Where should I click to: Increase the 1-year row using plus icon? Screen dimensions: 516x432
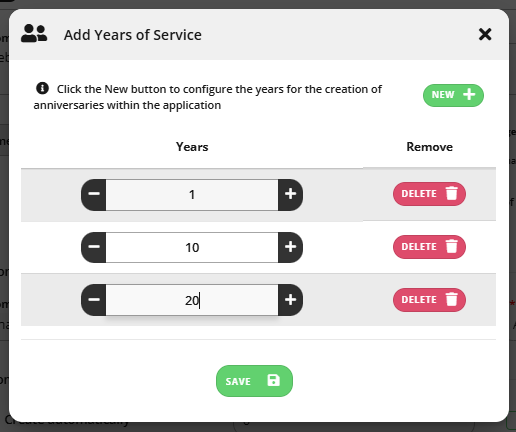pyautogui.click(x=290, y=195)
